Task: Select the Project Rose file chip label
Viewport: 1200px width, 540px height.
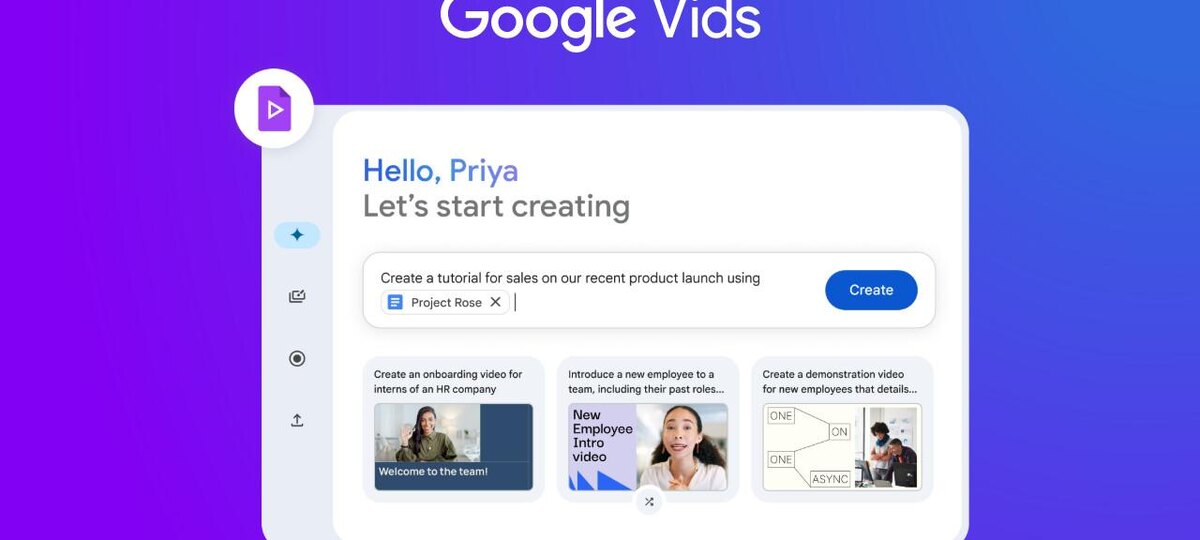Action: click(x=446, y=302)
